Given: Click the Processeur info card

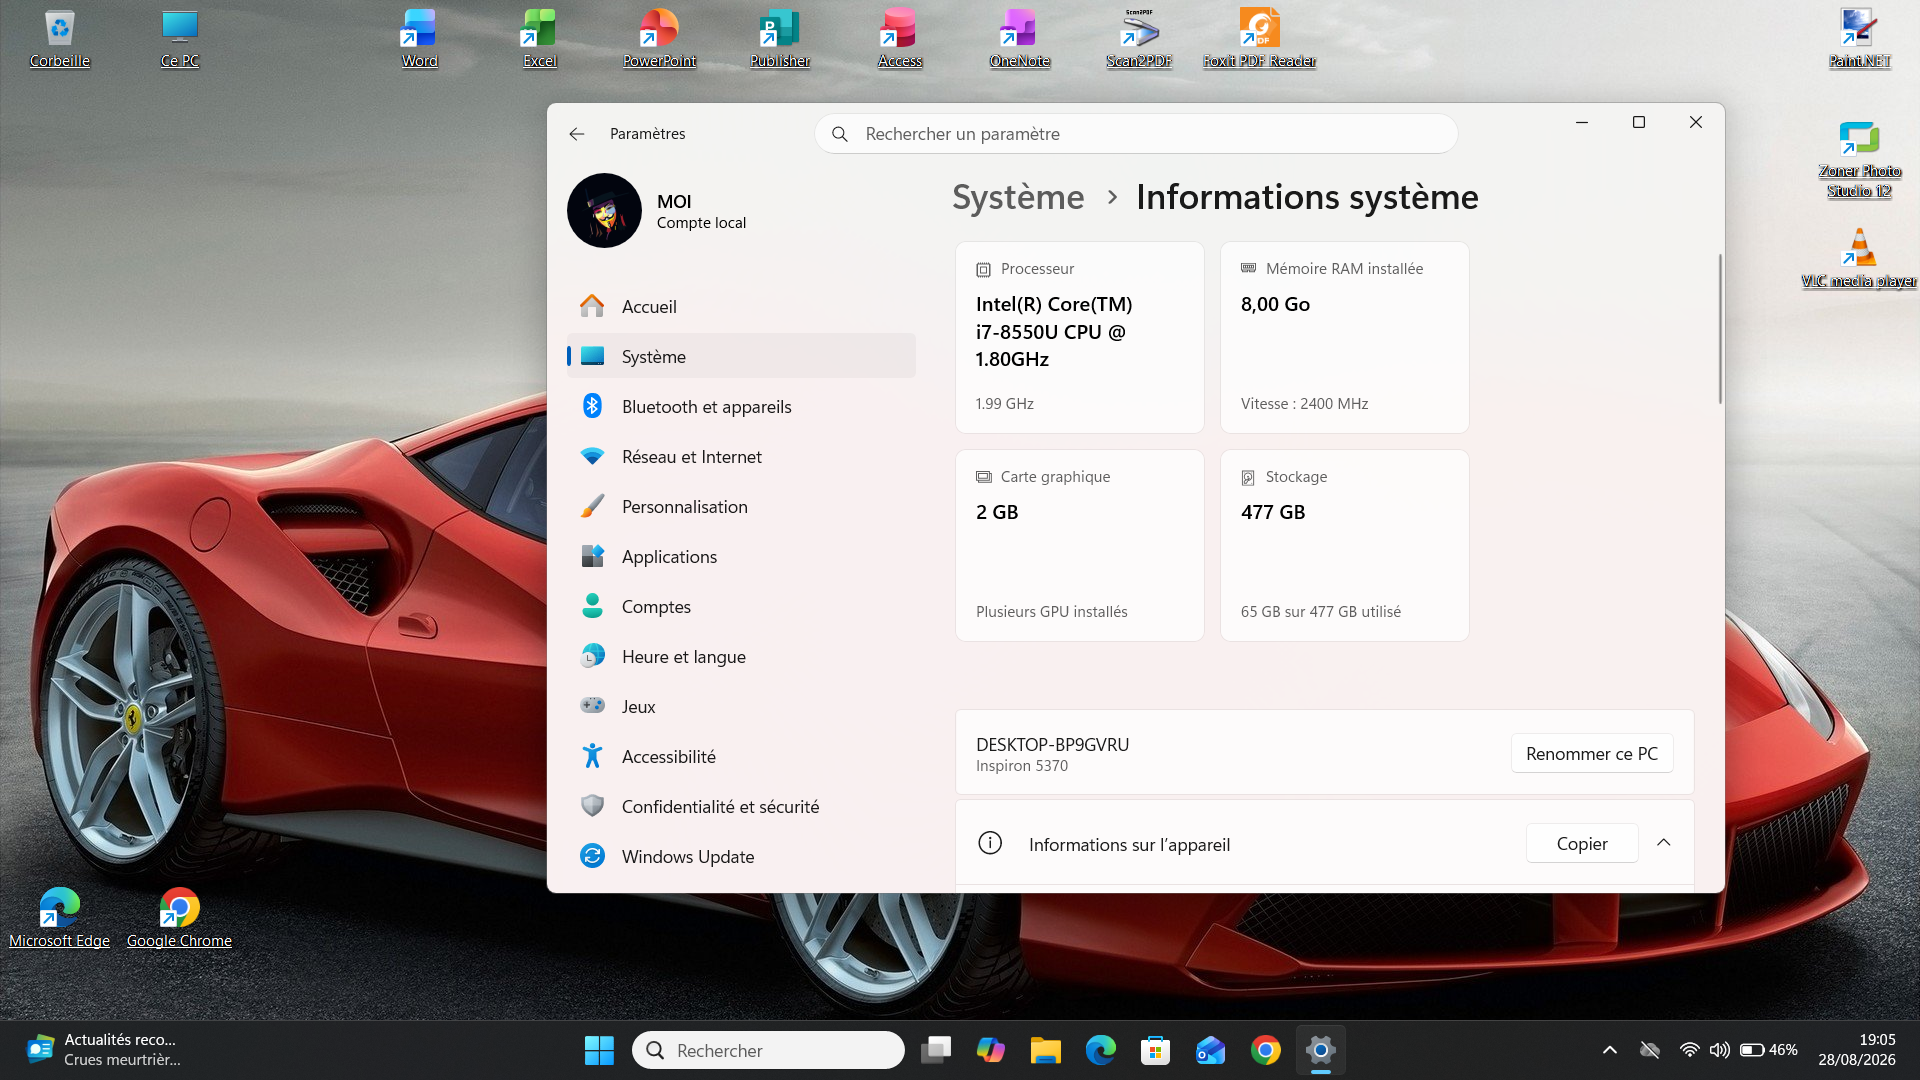Looking at the screenshot, I should coord(1080,338).
